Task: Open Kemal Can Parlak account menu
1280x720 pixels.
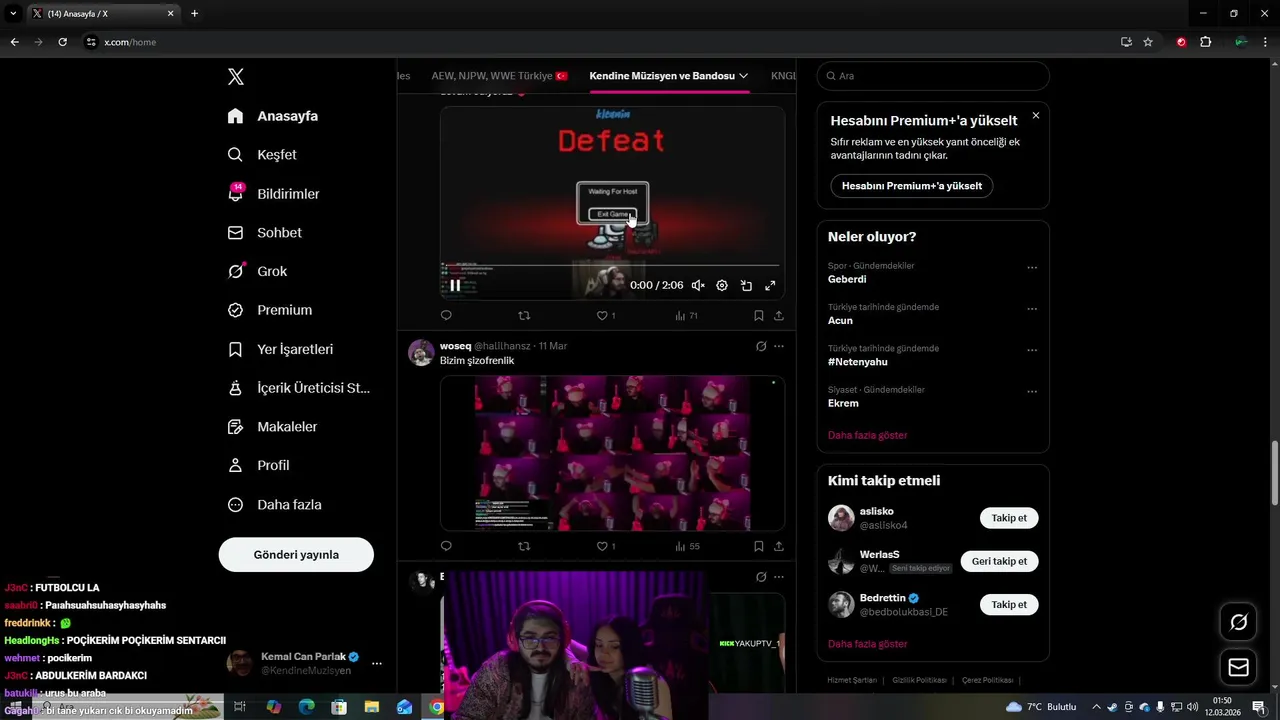Action: pyautogui.click(x=304, y=663)
